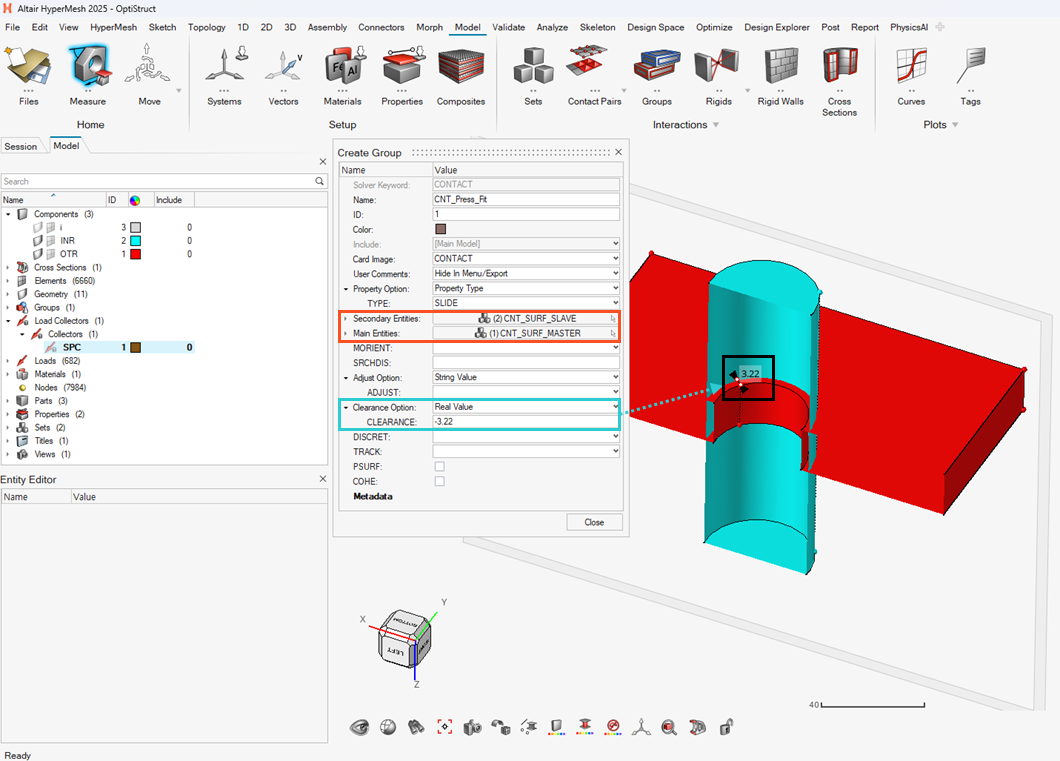Click the group Color swatch
The image size is (1060, 761).
click(441, 229)
